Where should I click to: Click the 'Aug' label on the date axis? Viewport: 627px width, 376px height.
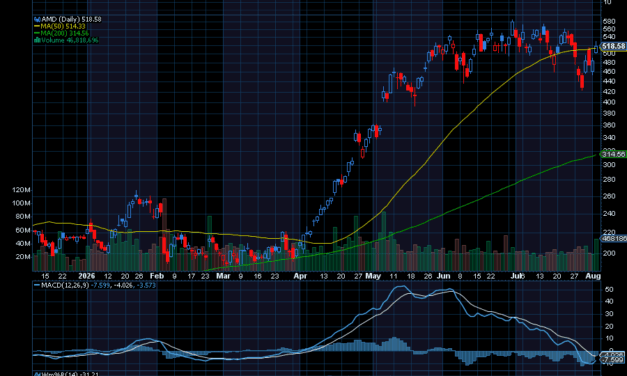click(x=593, y=276)
